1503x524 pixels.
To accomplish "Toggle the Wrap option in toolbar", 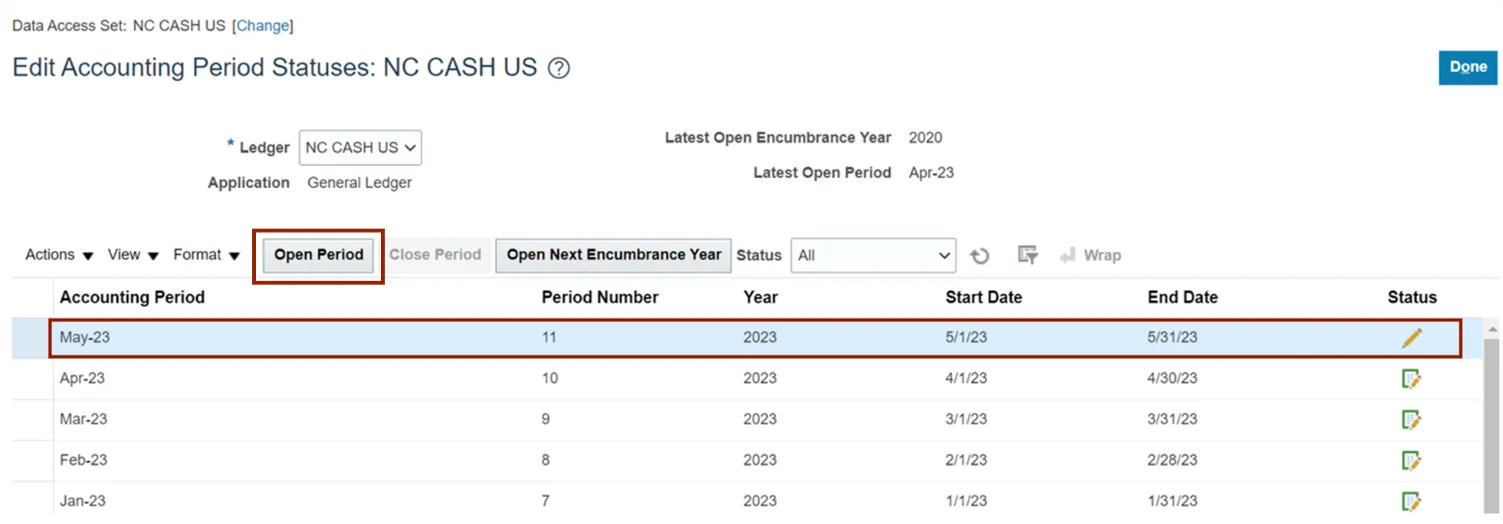I will pos(1091,256).
